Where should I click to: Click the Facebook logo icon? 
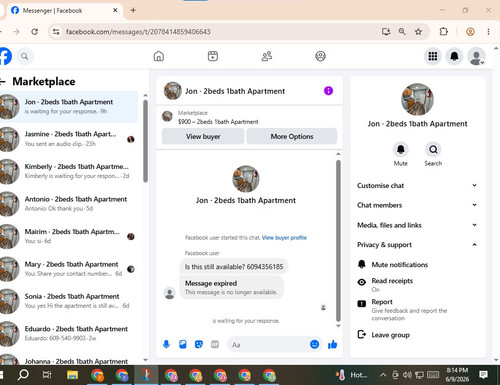click(x=5, y=56)
